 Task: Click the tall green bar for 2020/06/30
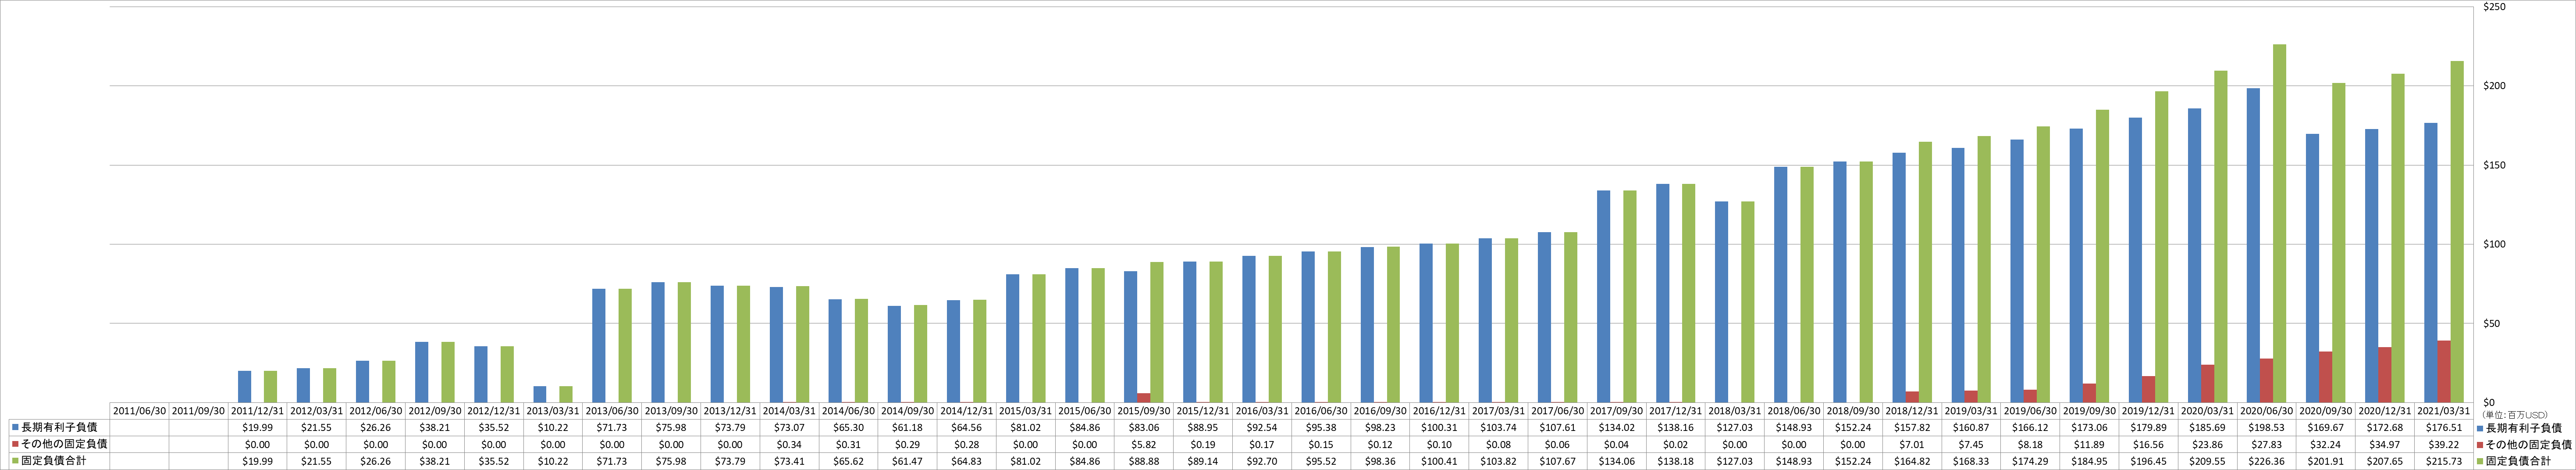[x=2280, y=223]
